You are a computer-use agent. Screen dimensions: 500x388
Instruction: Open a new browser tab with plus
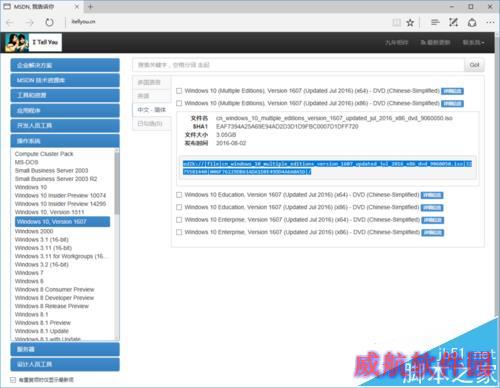point(90,7)
